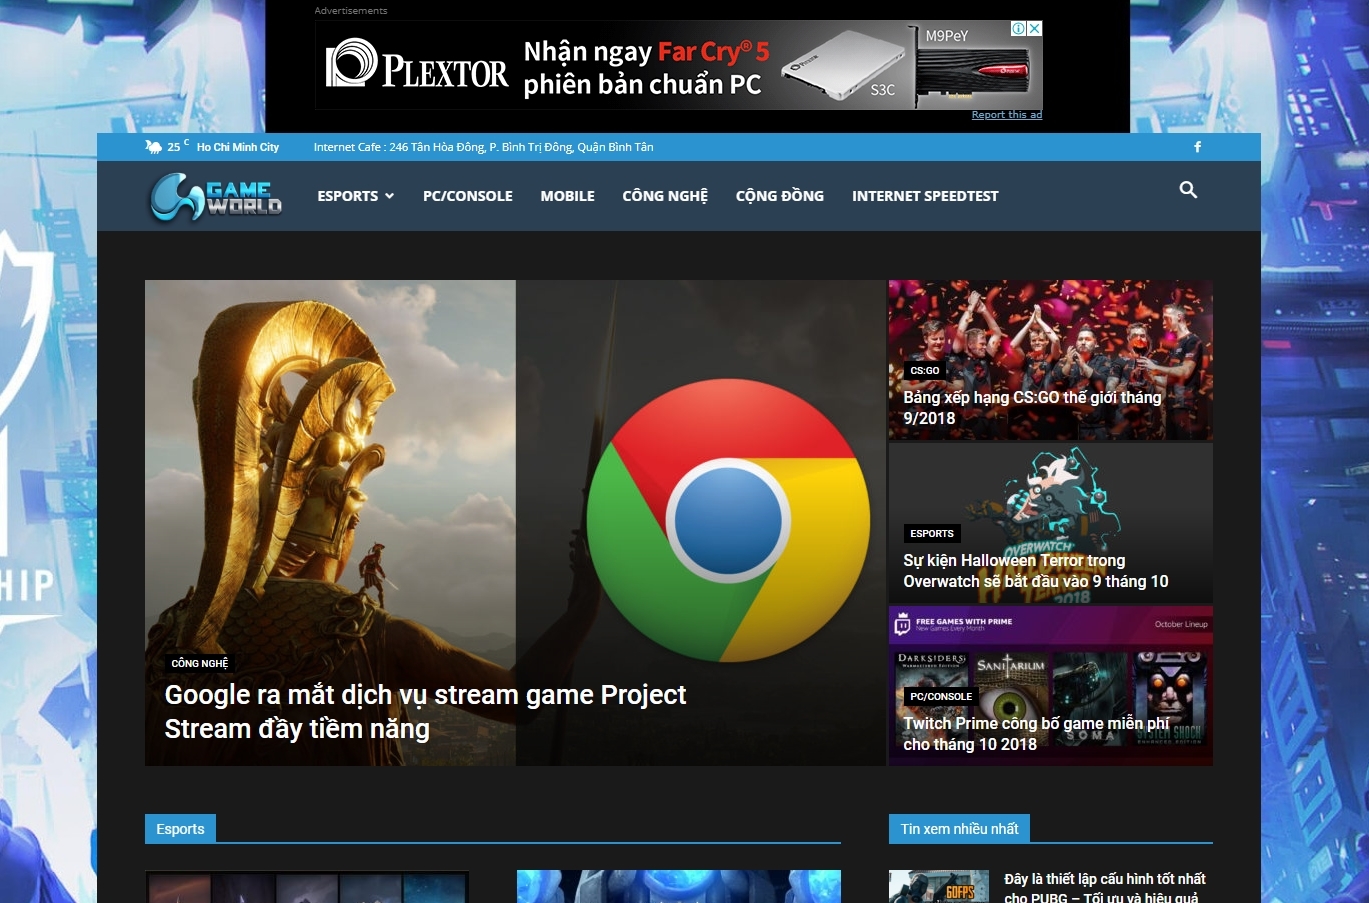Open Overwatch Halloween Terror article
1369x903 pixels.
1036,571
